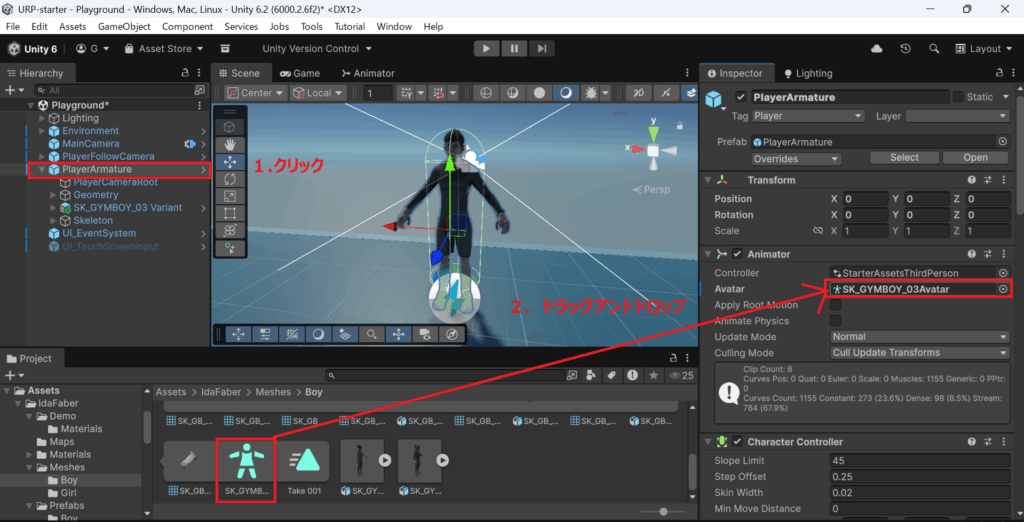Enable the Static checkbox
The image size is (1024, 522).
(958, 97)
